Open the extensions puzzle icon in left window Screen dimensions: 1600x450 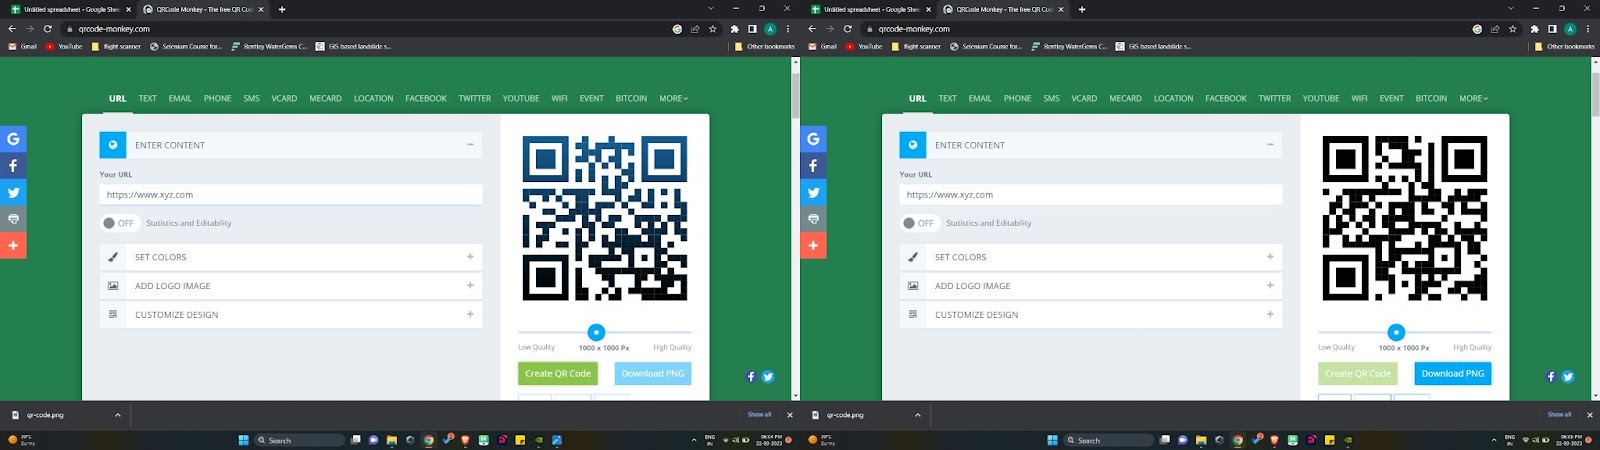coord(735,29)
